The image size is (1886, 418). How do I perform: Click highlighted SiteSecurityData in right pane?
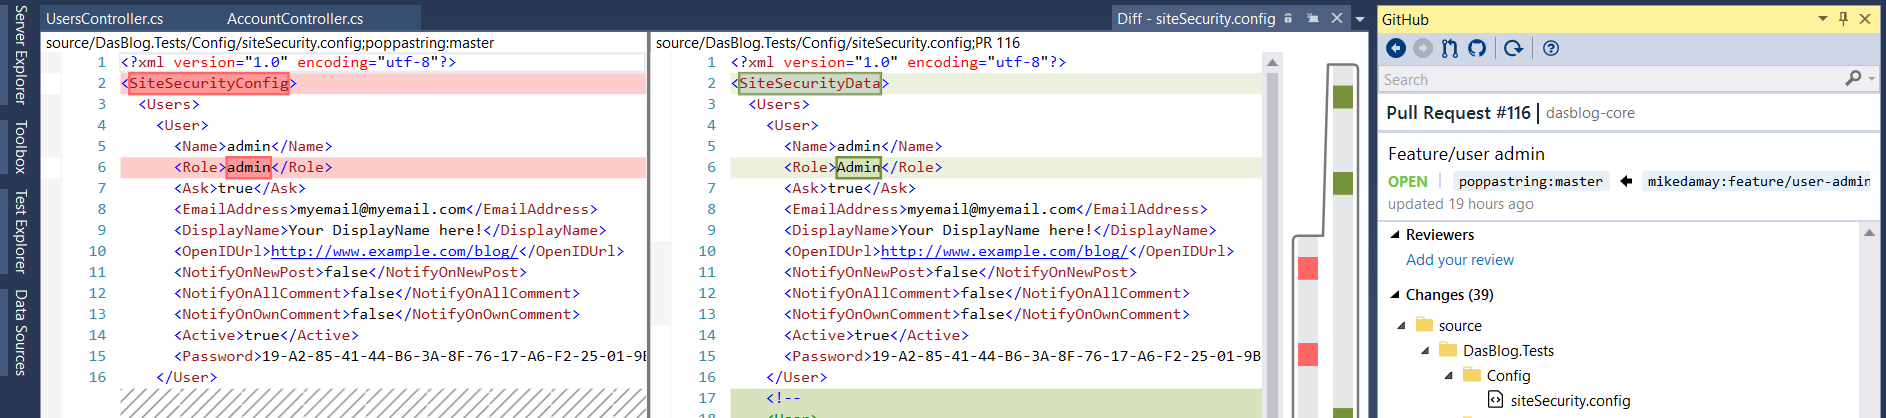click(x=810, y=83)
